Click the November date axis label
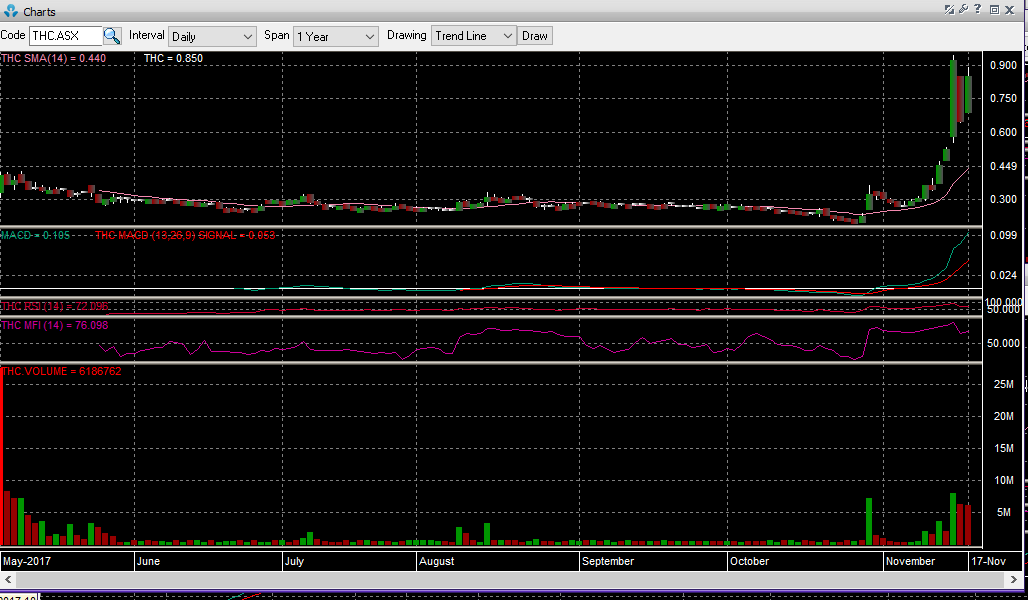Screen dimensions: 1028x600 point(910,561)
